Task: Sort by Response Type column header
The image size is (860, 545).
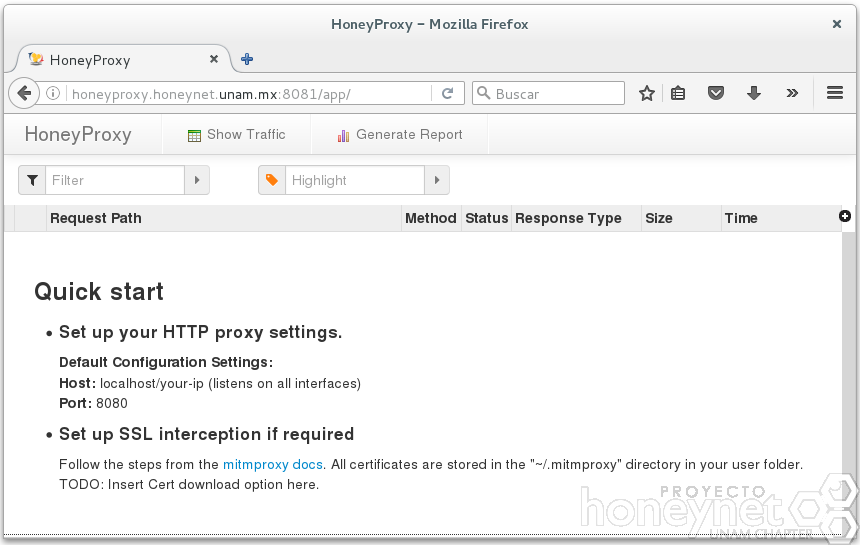Action: click(576, 218)
